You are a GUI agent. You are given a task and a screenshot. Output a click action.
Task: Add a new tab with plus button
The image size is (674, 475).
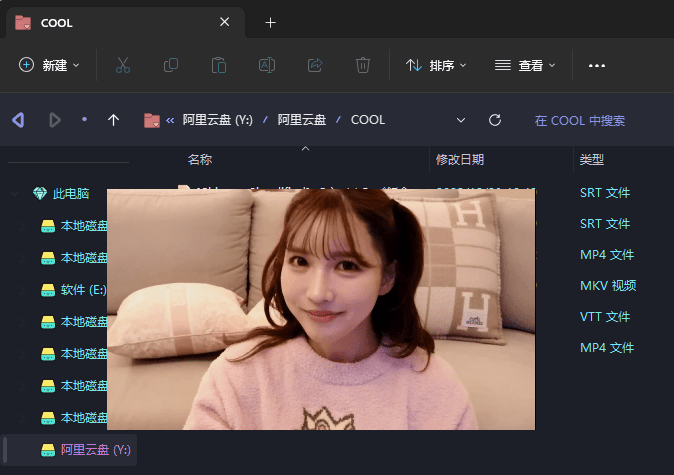[270, 23]
